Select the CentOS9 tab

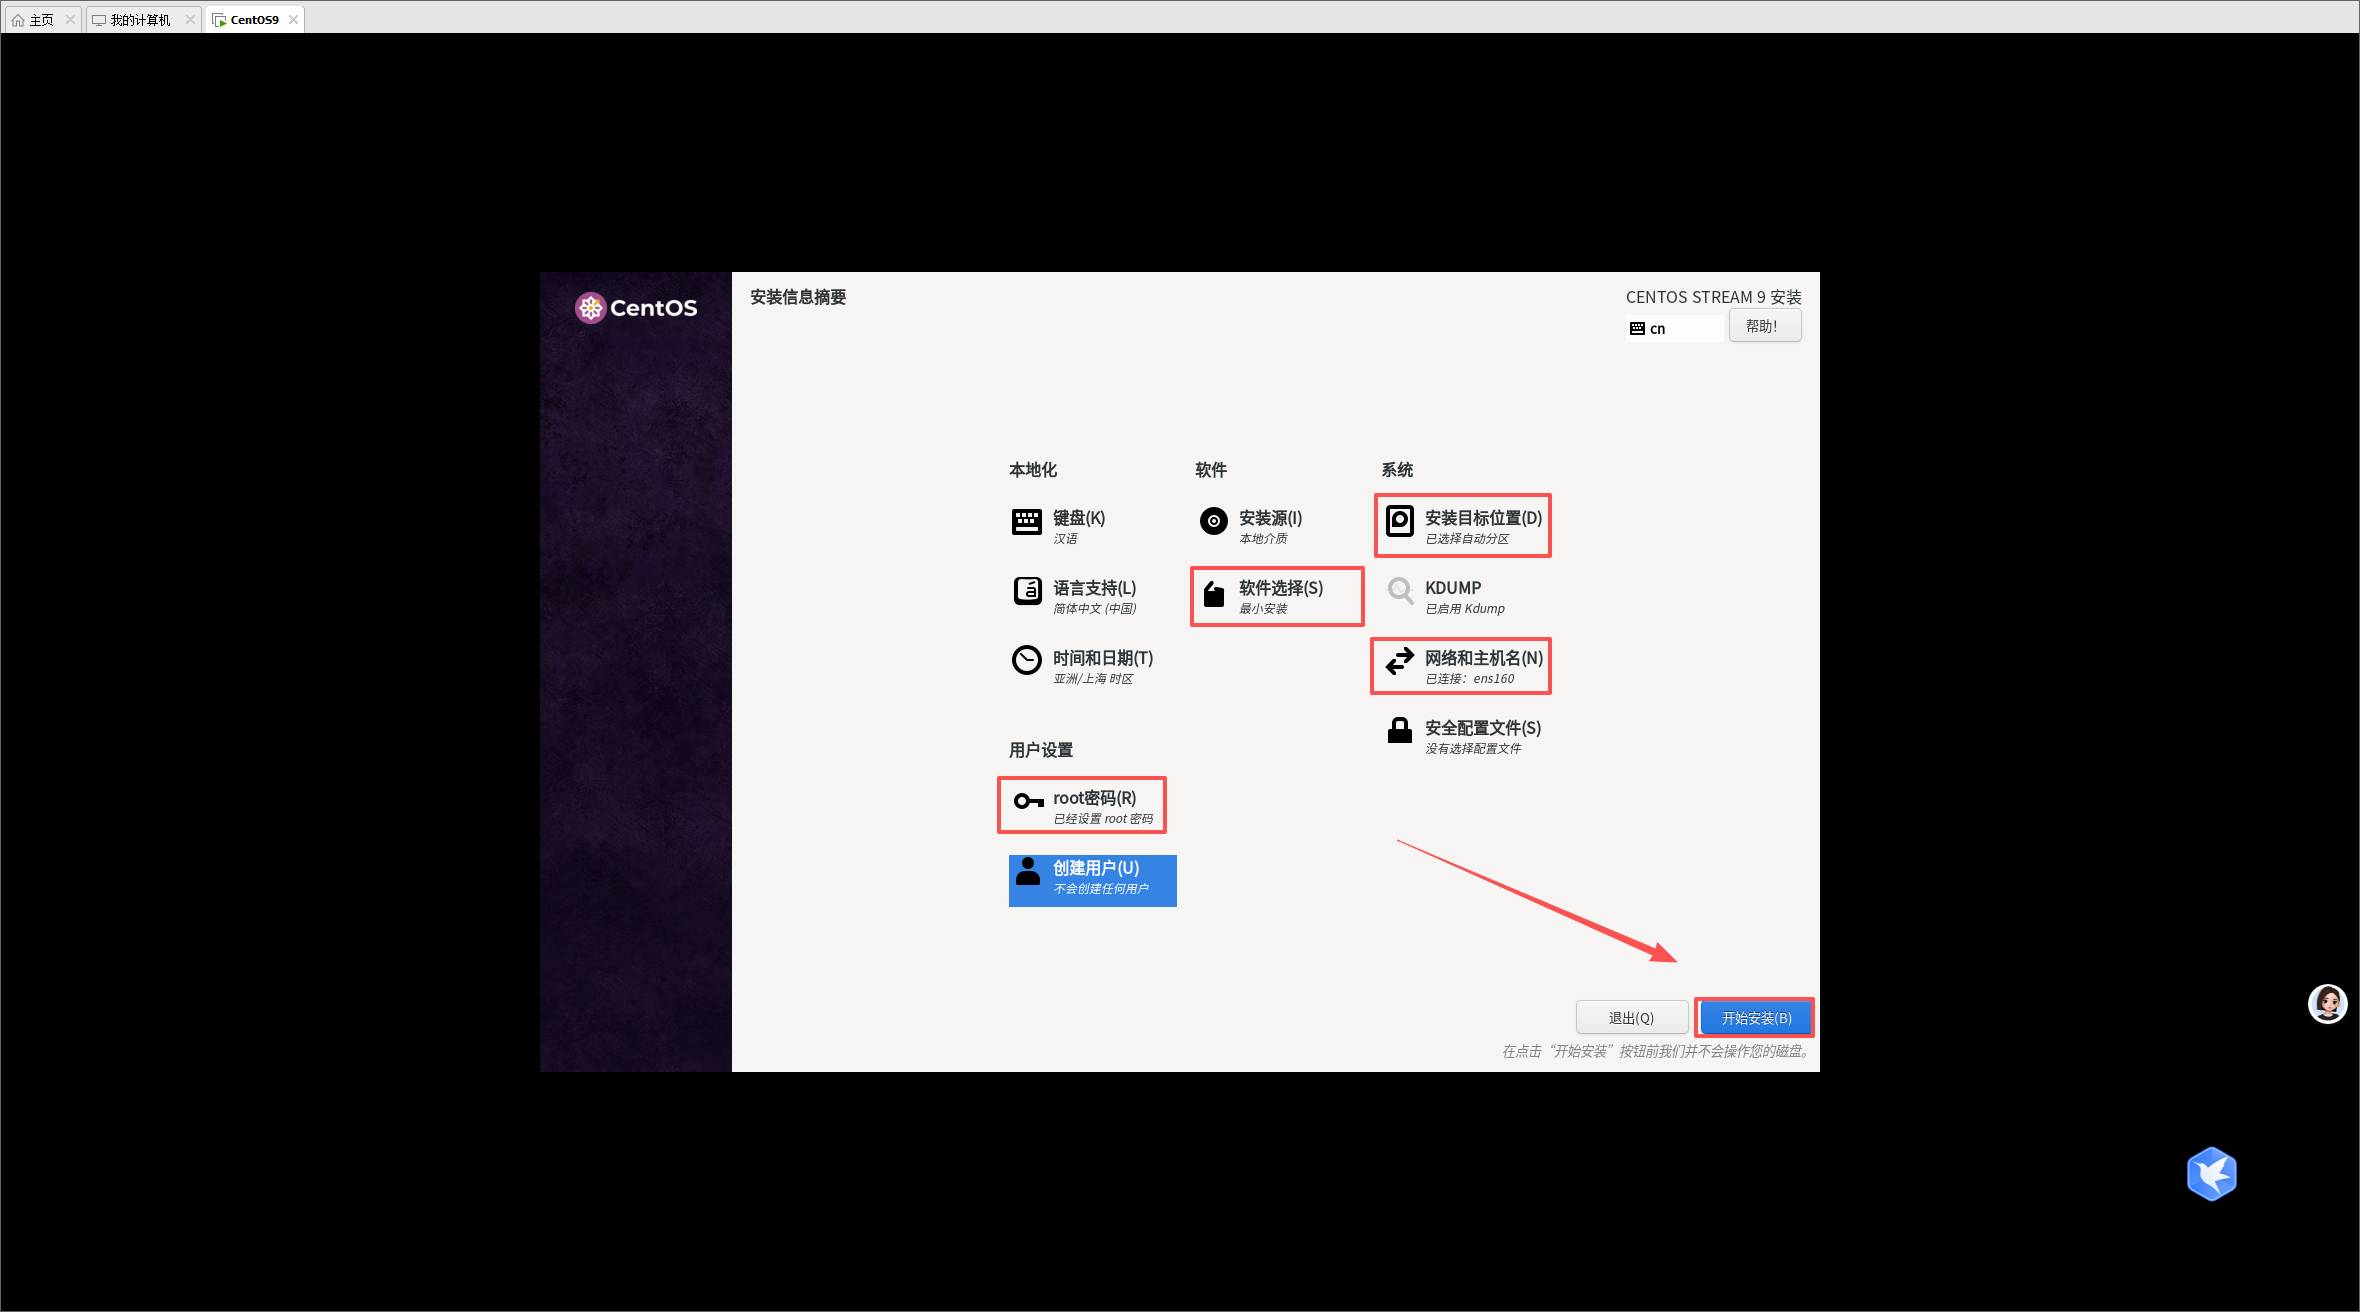coord(255,20)
